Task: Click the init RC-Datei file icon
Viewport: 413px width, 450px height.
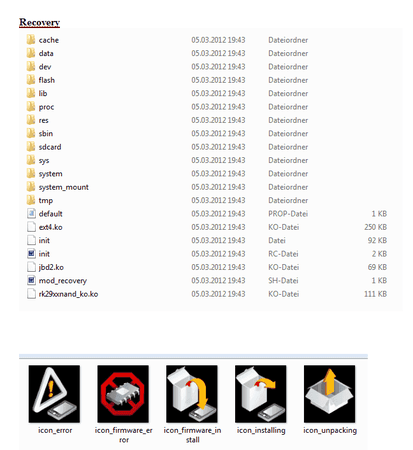Action: (31, 254)
